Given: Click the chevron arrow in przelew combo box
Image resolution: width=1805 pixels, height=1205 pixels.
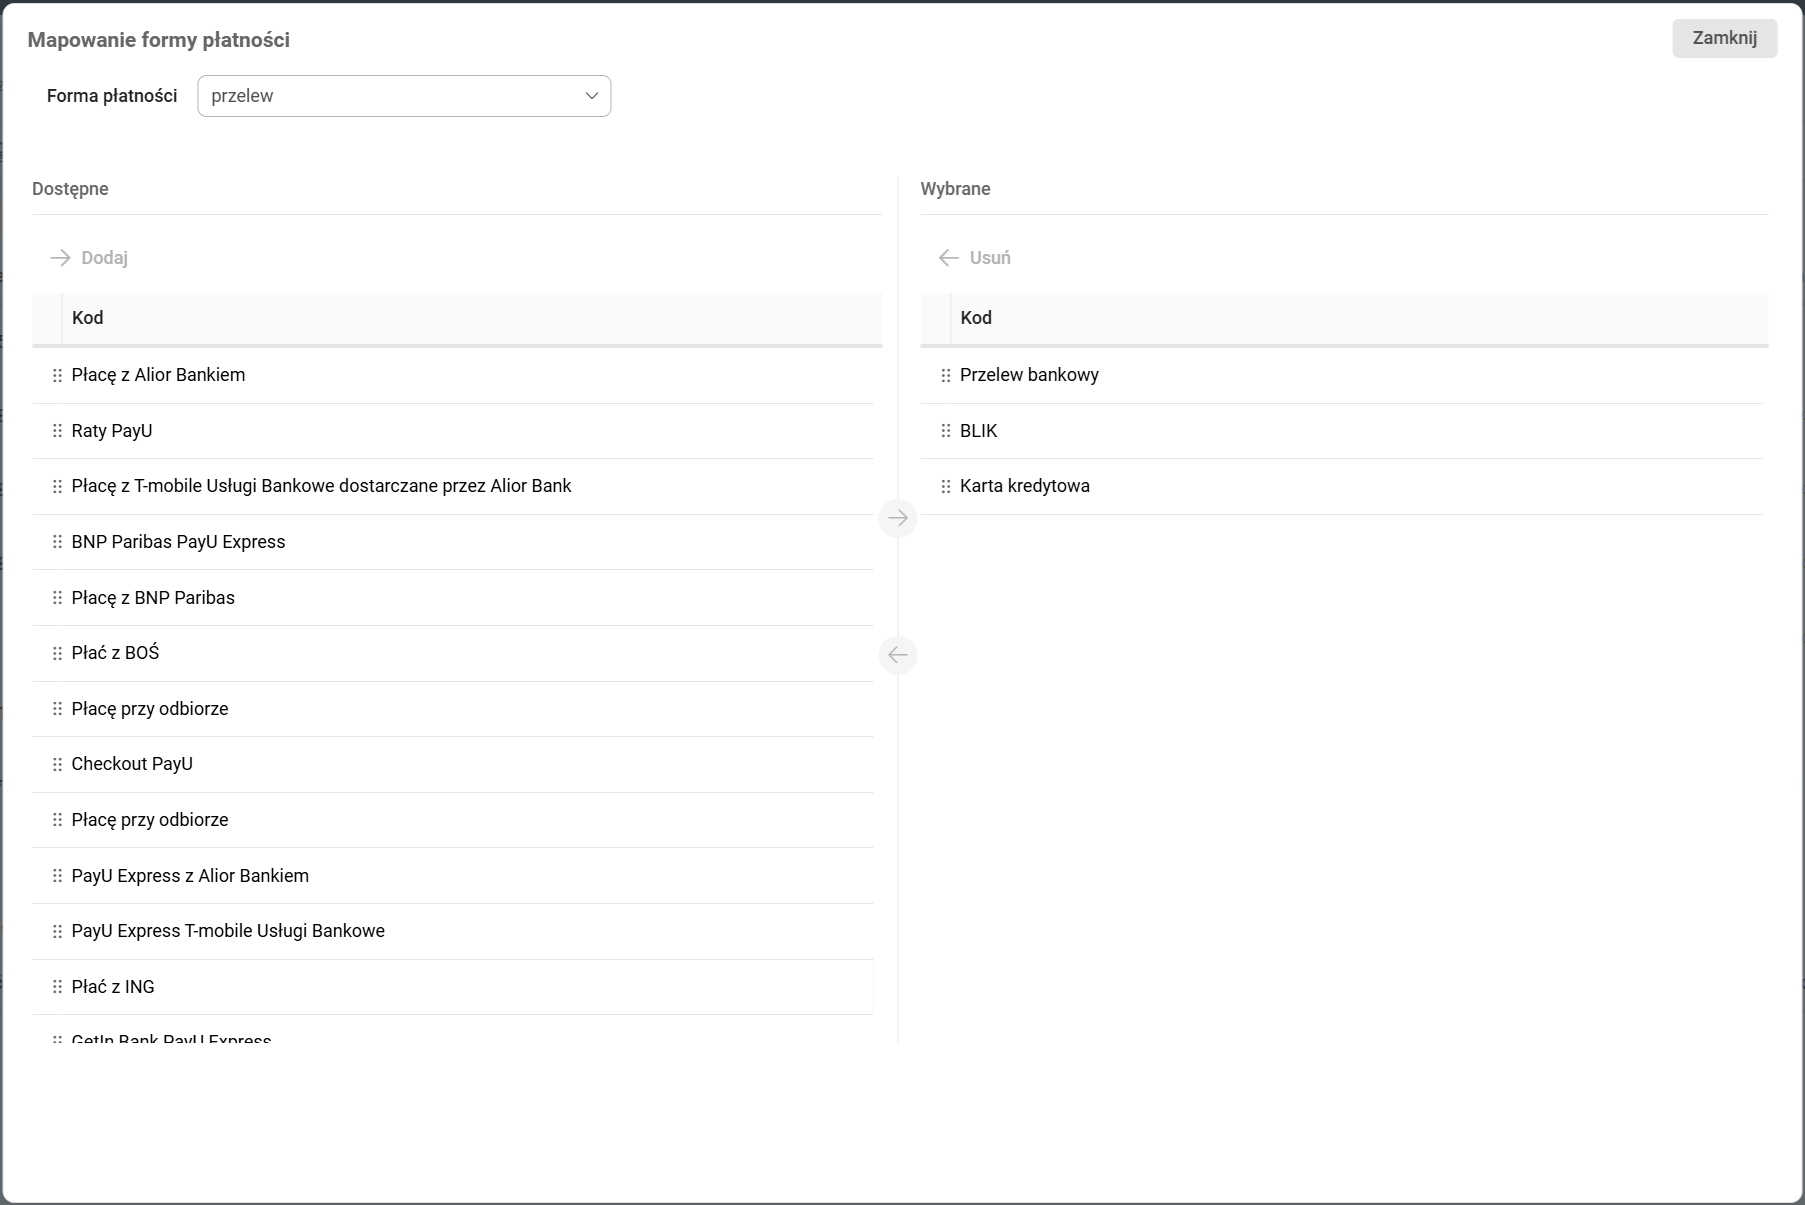Looking at the screenshot, I should click(x=591, y=96).
